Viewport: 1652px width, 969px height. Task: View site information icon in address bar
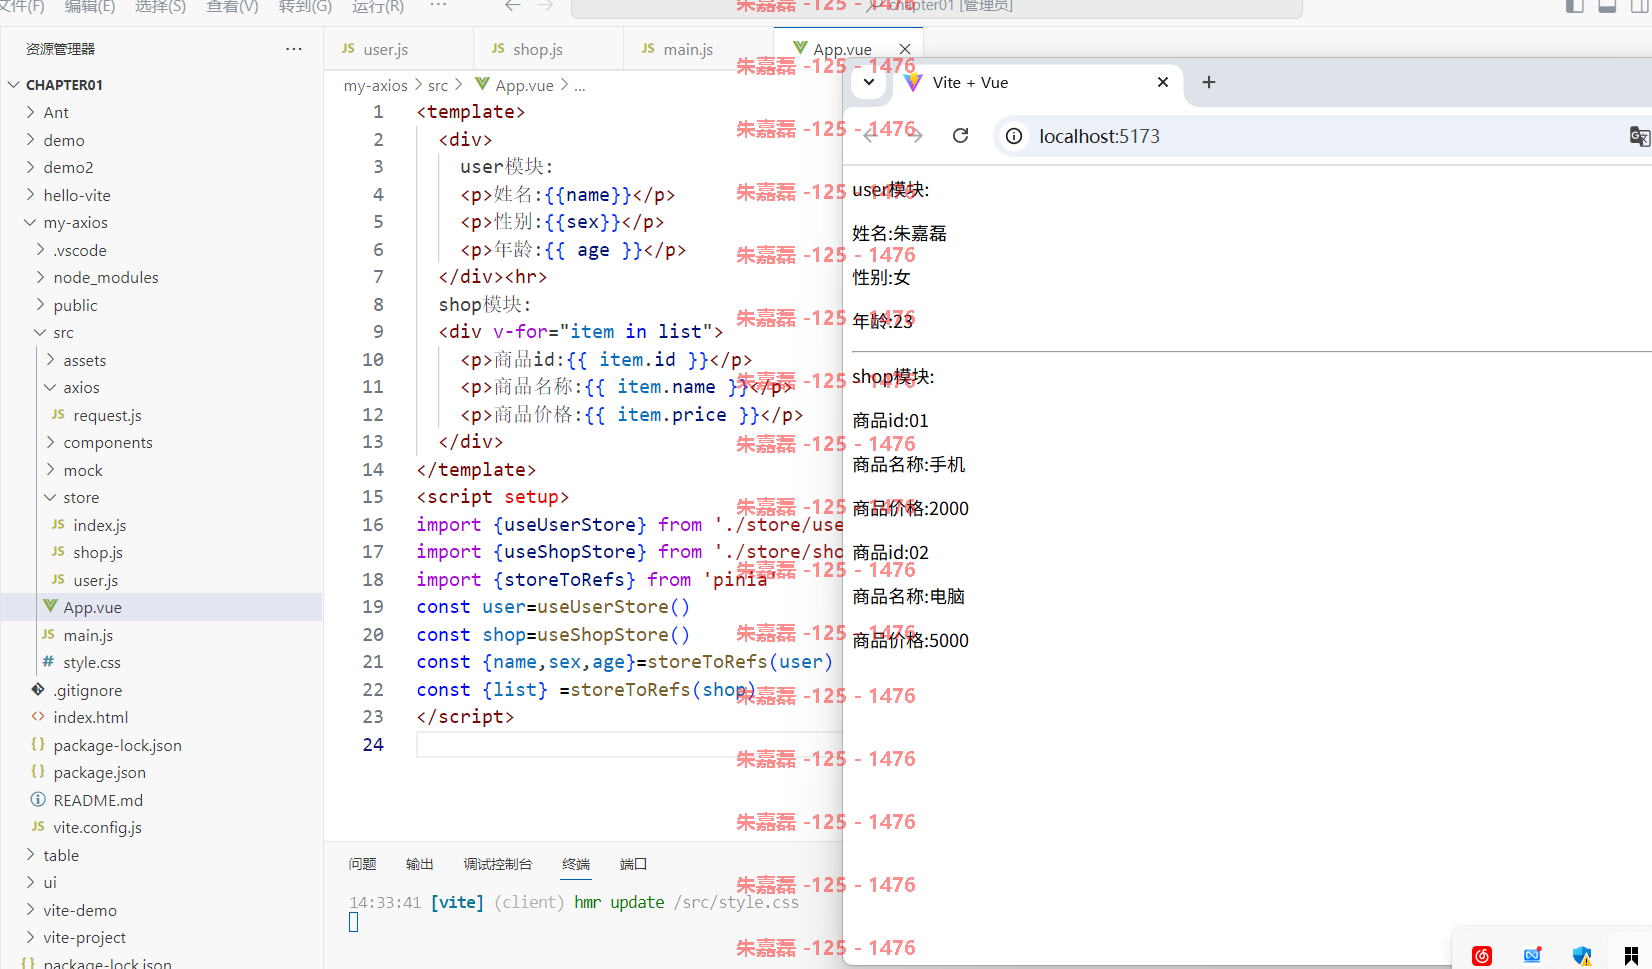tap(1014, 136)
